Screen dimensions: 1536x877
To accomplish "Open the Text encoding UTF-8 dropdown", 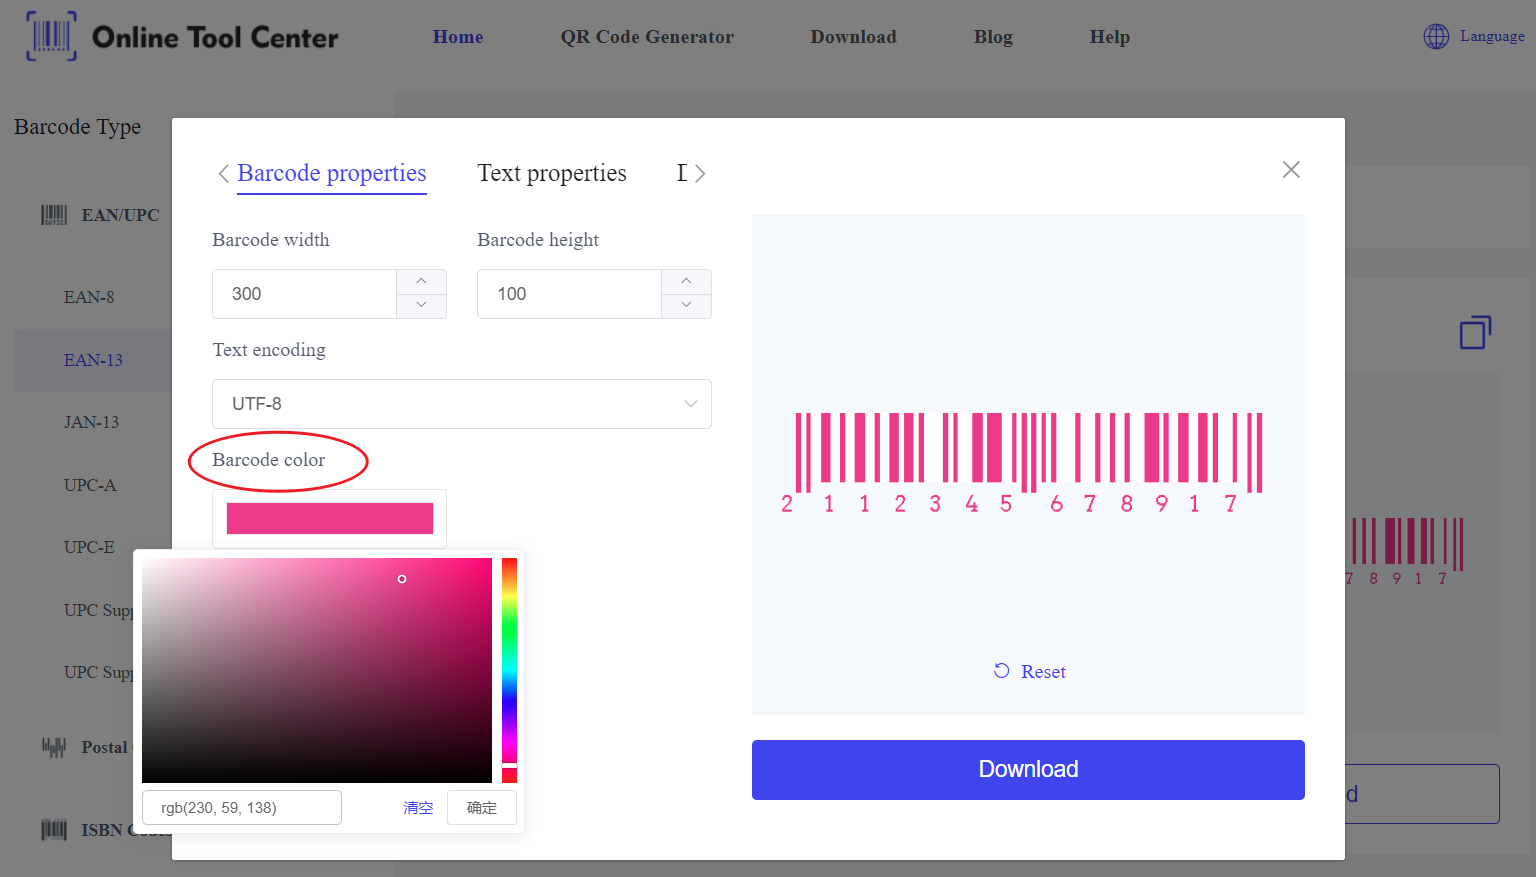I will (462, 404).
